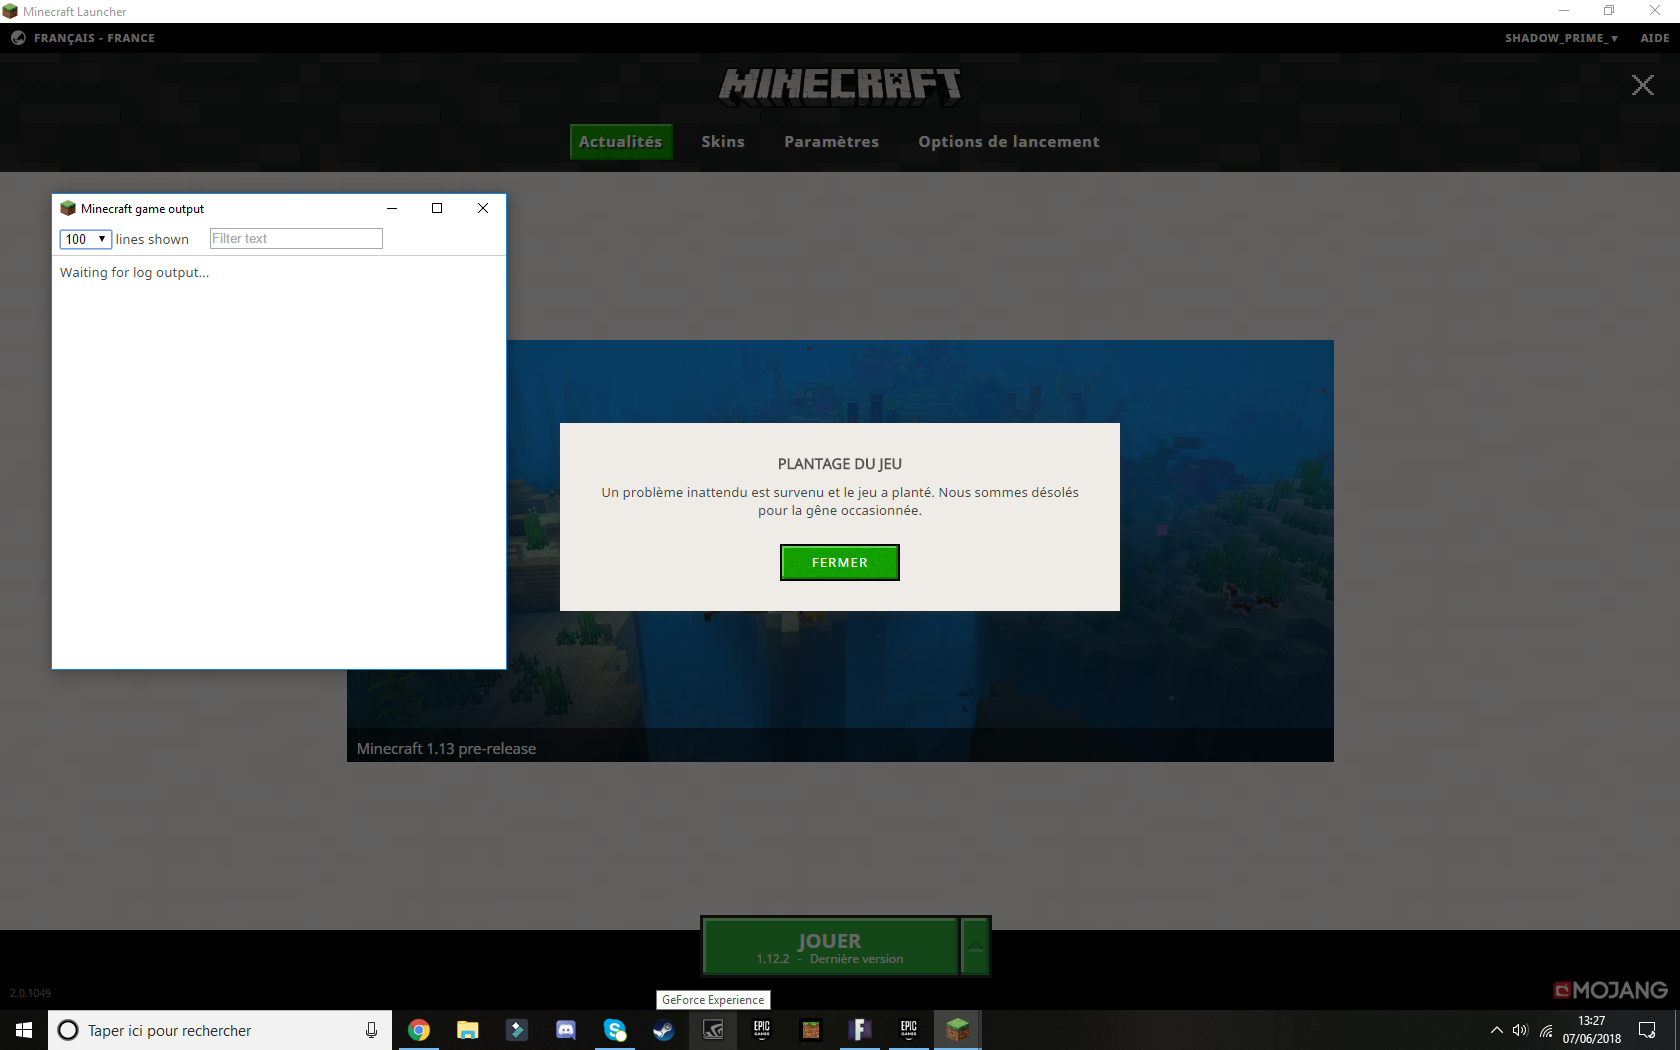This screenshot has height=1050, width=1680.
Task: Open the lines shown dropdown set to 100
Action: click(x=86, y=239)
